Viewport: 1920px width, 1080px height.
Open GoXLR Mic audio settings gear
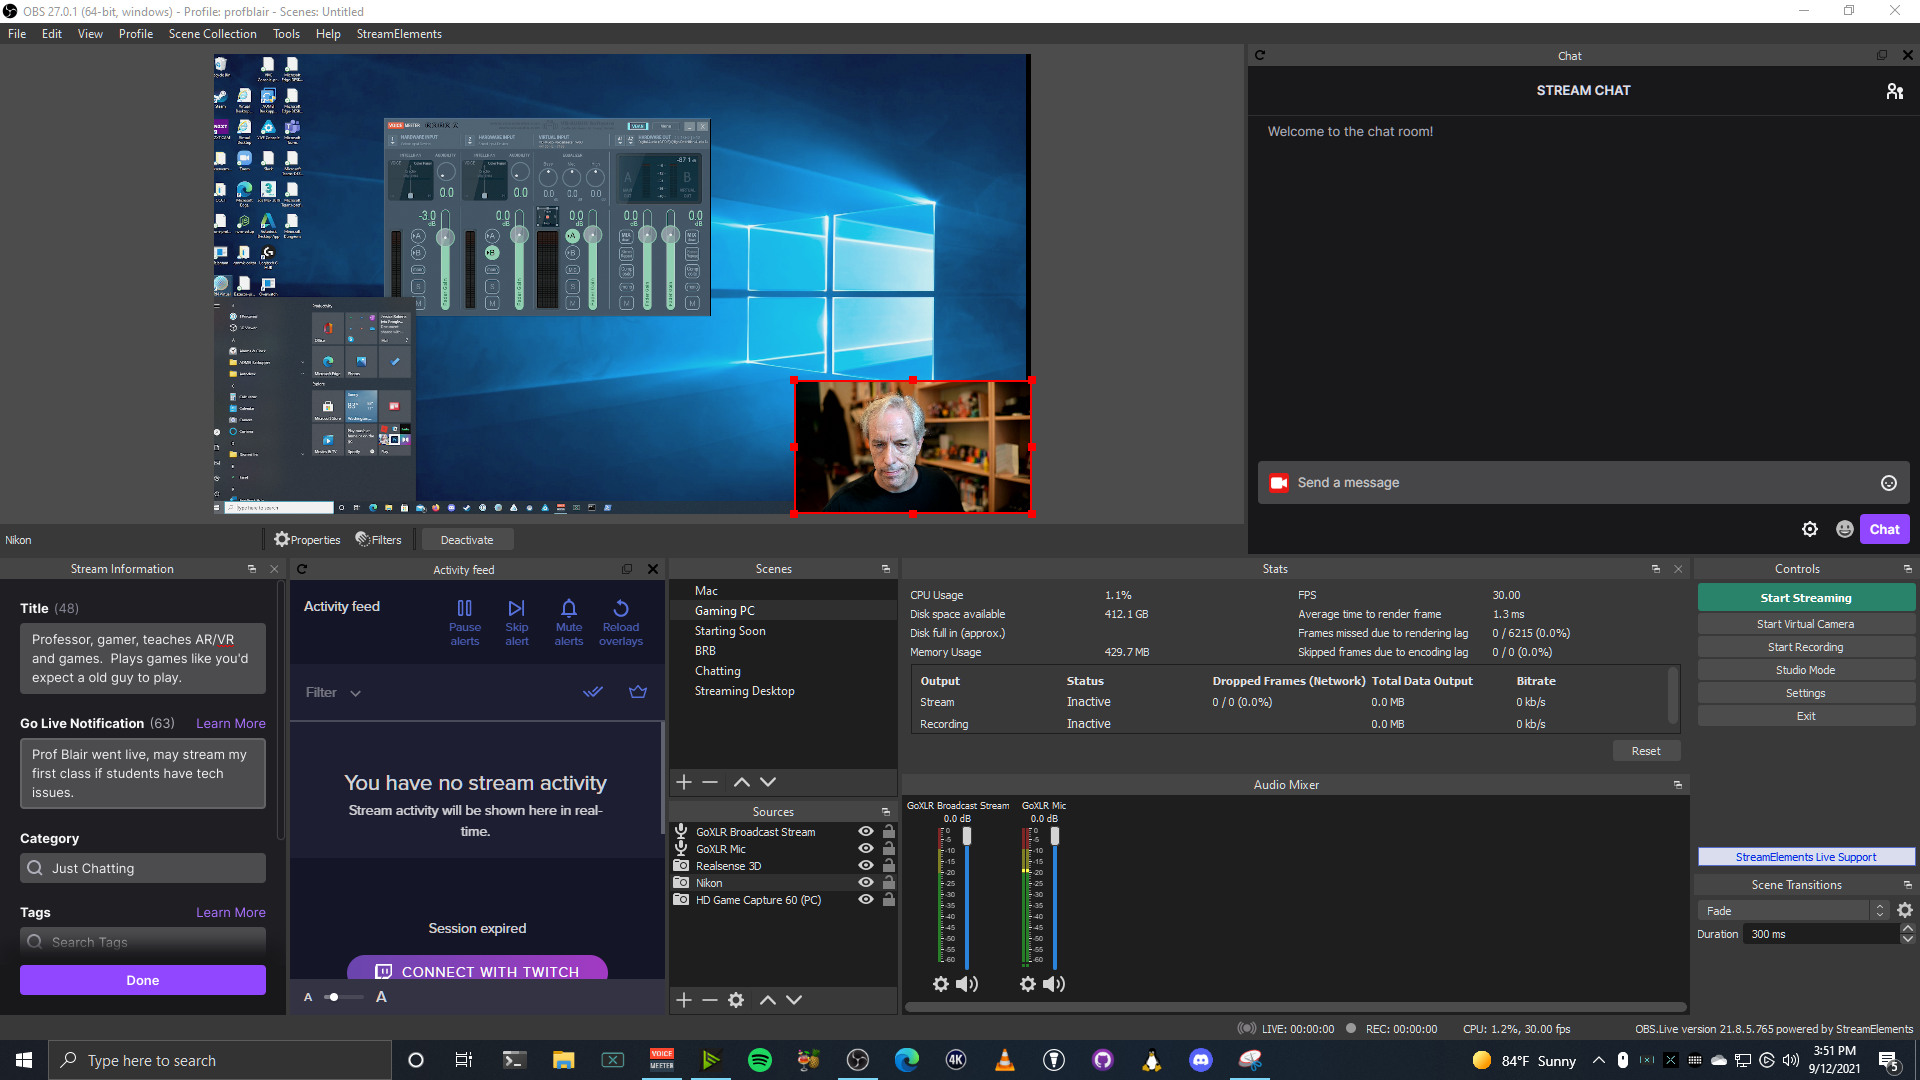click(1027, 984)
